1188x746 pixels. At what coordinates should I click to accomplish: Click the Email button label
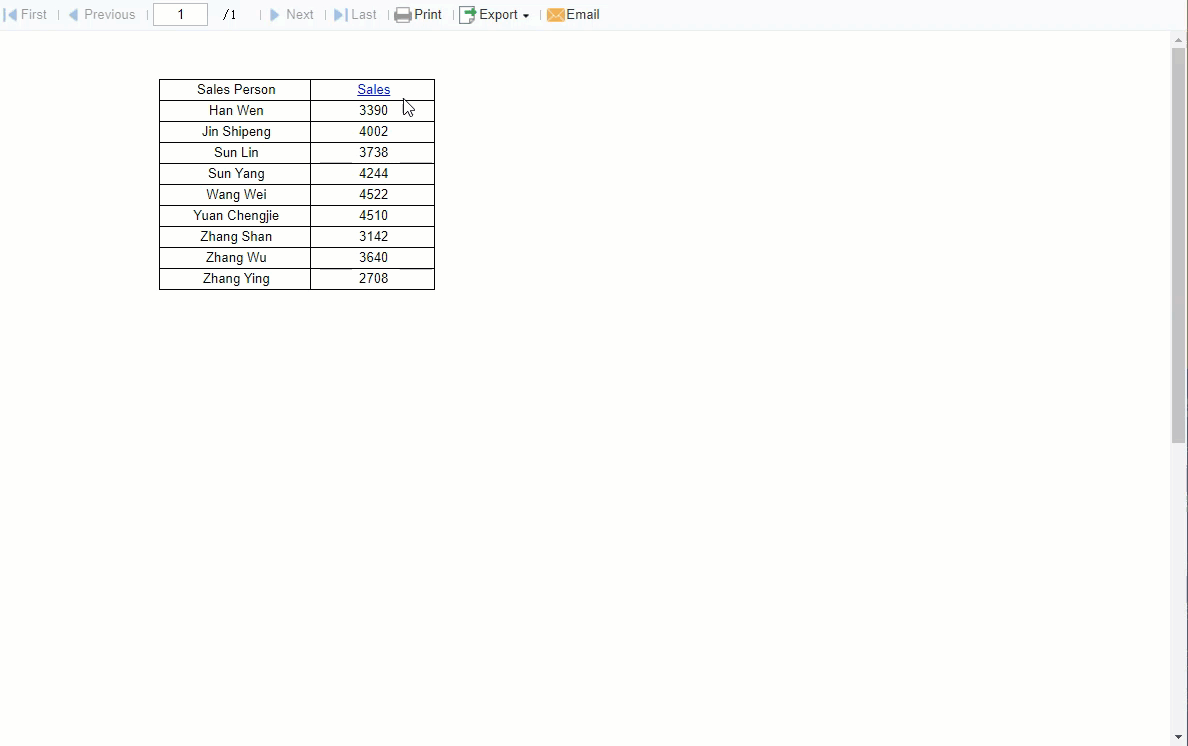coord(582,14)
